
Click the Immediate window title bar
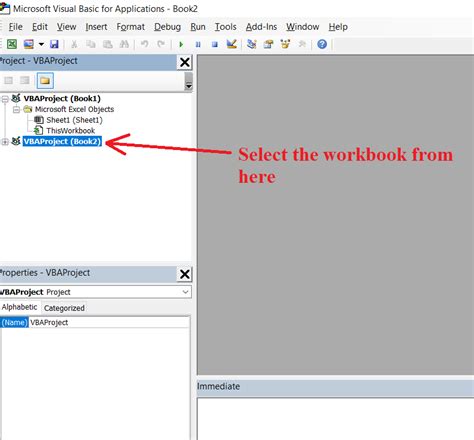coord(335,387)
